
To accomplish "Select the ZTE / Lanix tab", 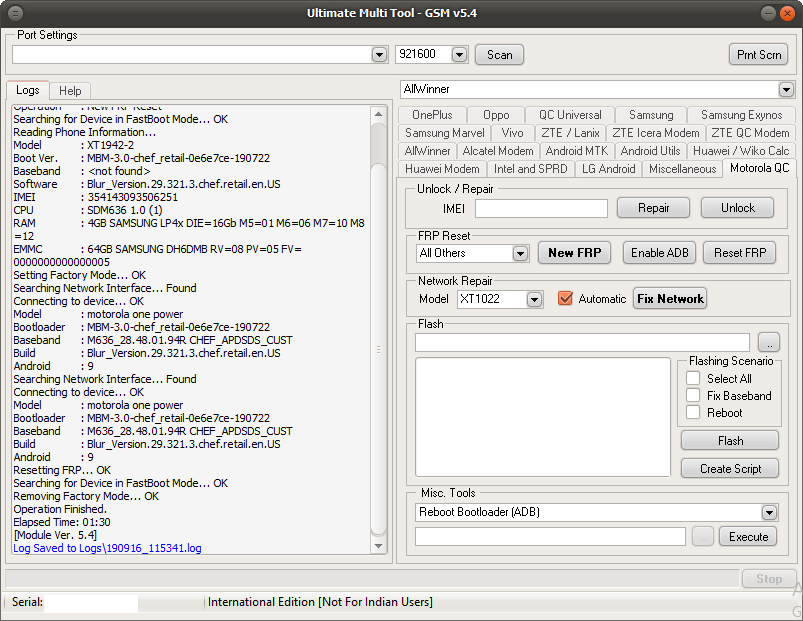I will point(570,133).
